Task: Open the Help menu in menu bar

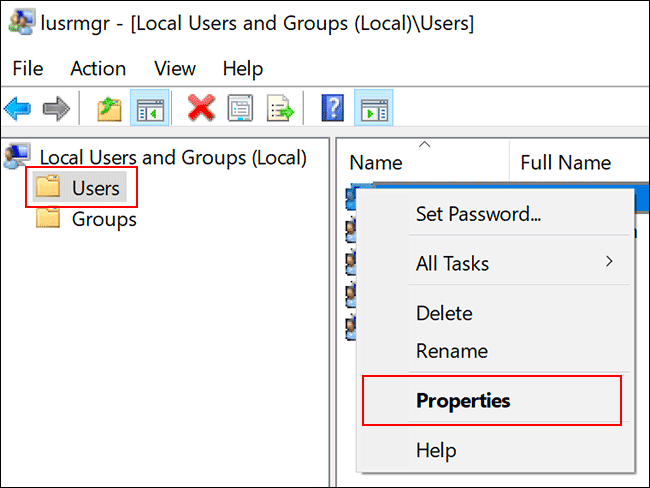Action: [x=242, y=68]
